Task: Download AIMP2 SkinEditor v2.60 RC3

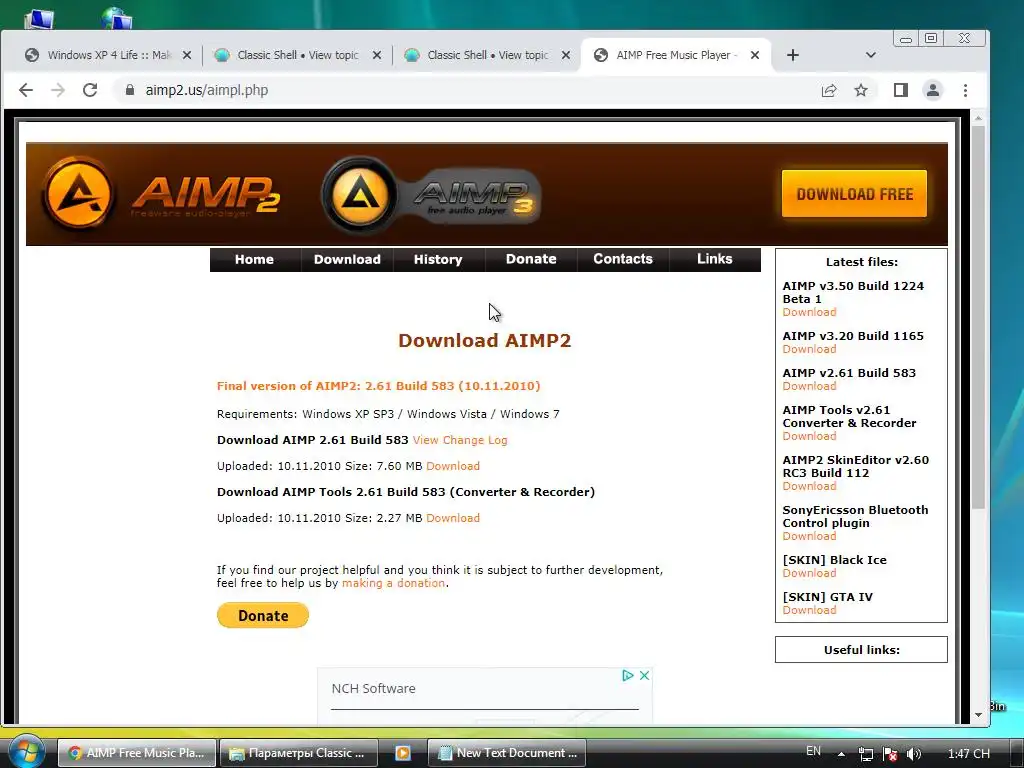Action: (809, 487)
